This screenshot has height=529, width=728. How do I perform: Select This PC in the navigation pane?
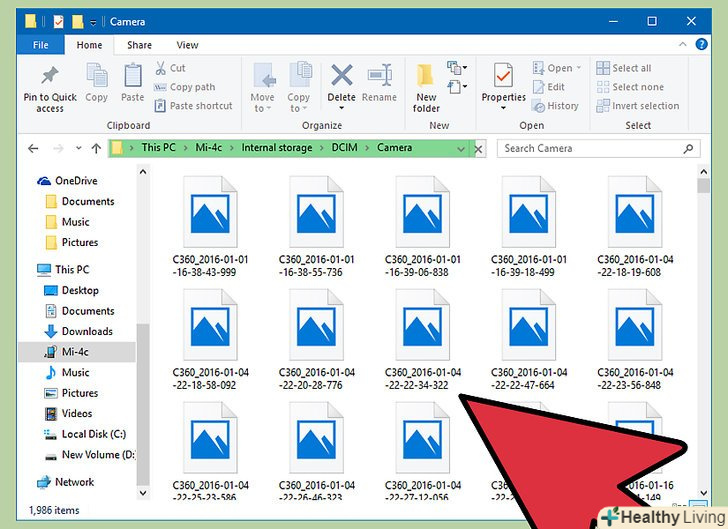tap(63, 270)
